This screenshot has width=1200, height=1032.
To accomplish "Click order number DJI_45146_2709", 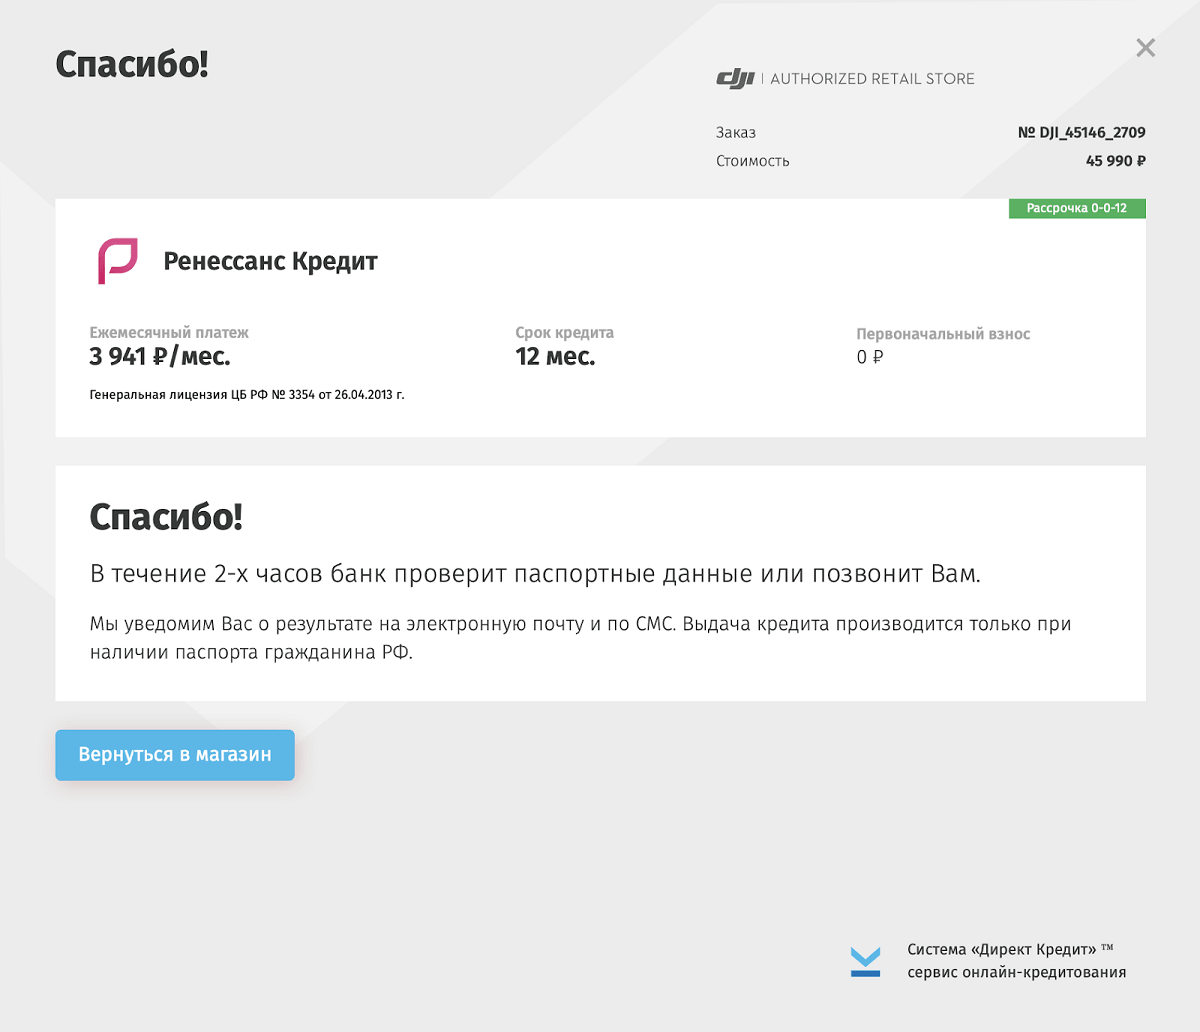I will point(1082,132).
